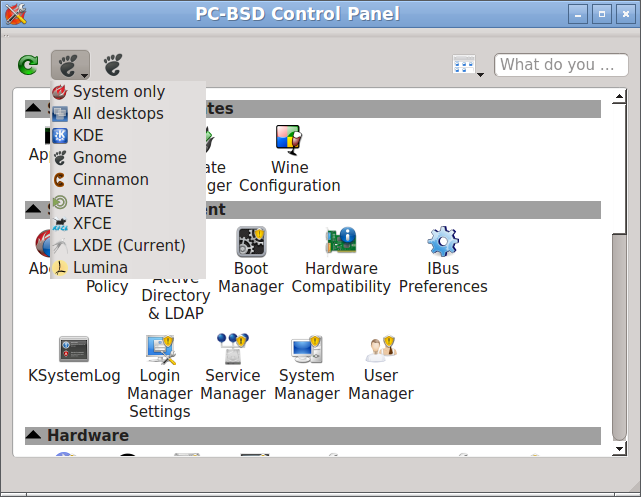This screenshot has height=497, width=641.
Task: Click the scrollbar down arrow
Action: tap(619, 449)
